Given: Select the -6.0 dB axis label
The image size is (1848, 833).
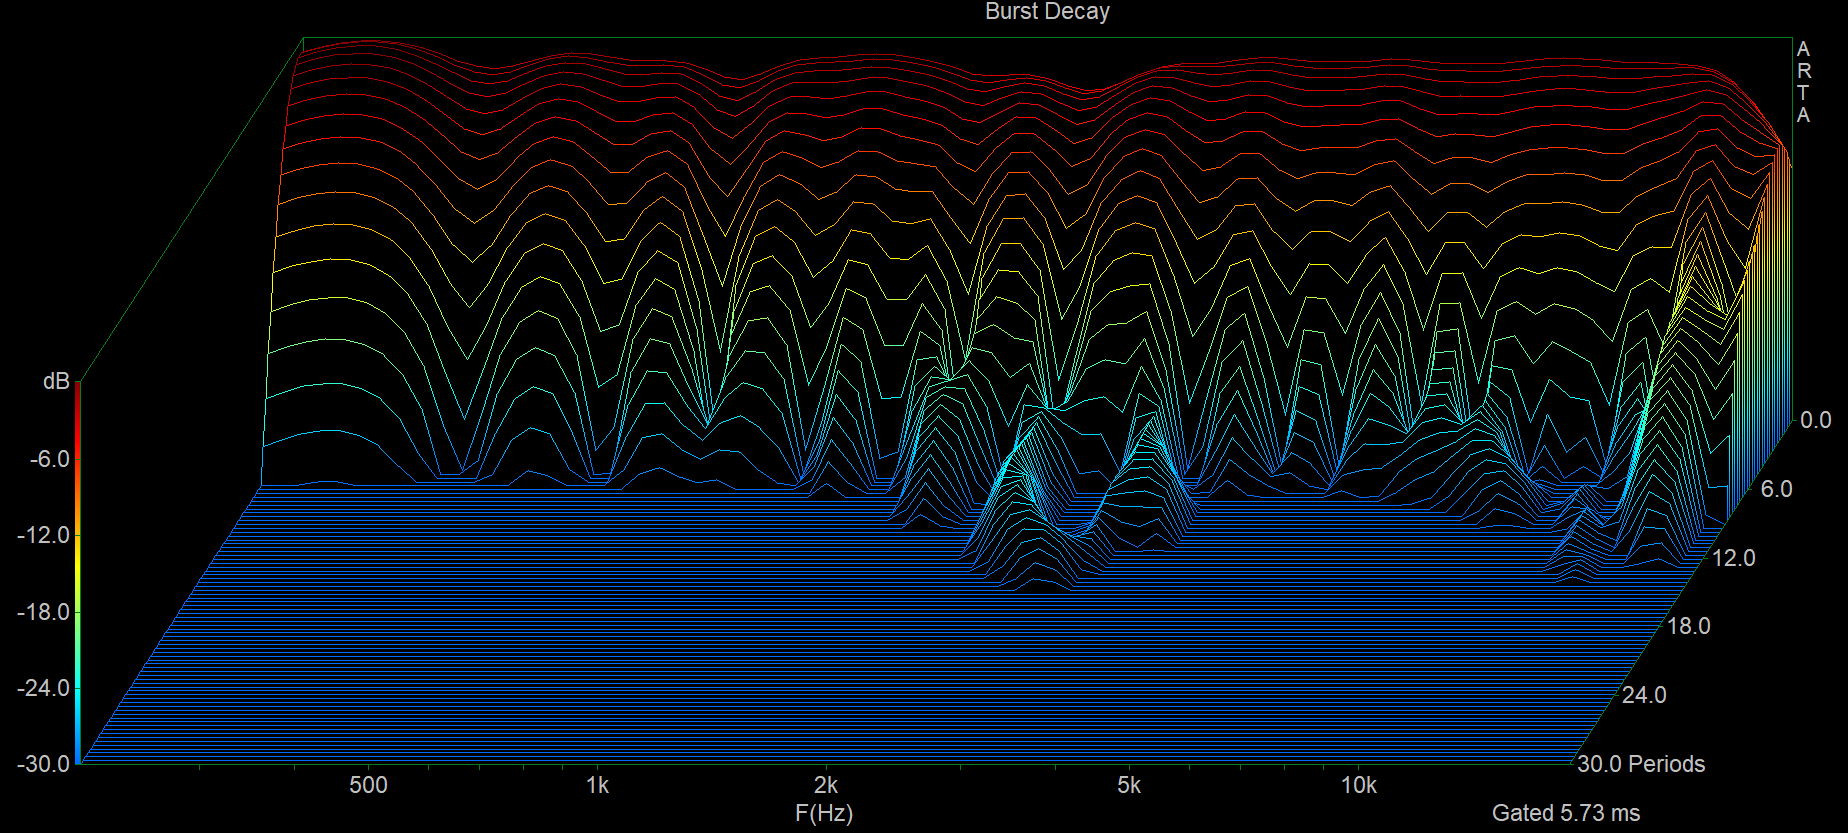Looking at the screenshot, I should point(49,459).
